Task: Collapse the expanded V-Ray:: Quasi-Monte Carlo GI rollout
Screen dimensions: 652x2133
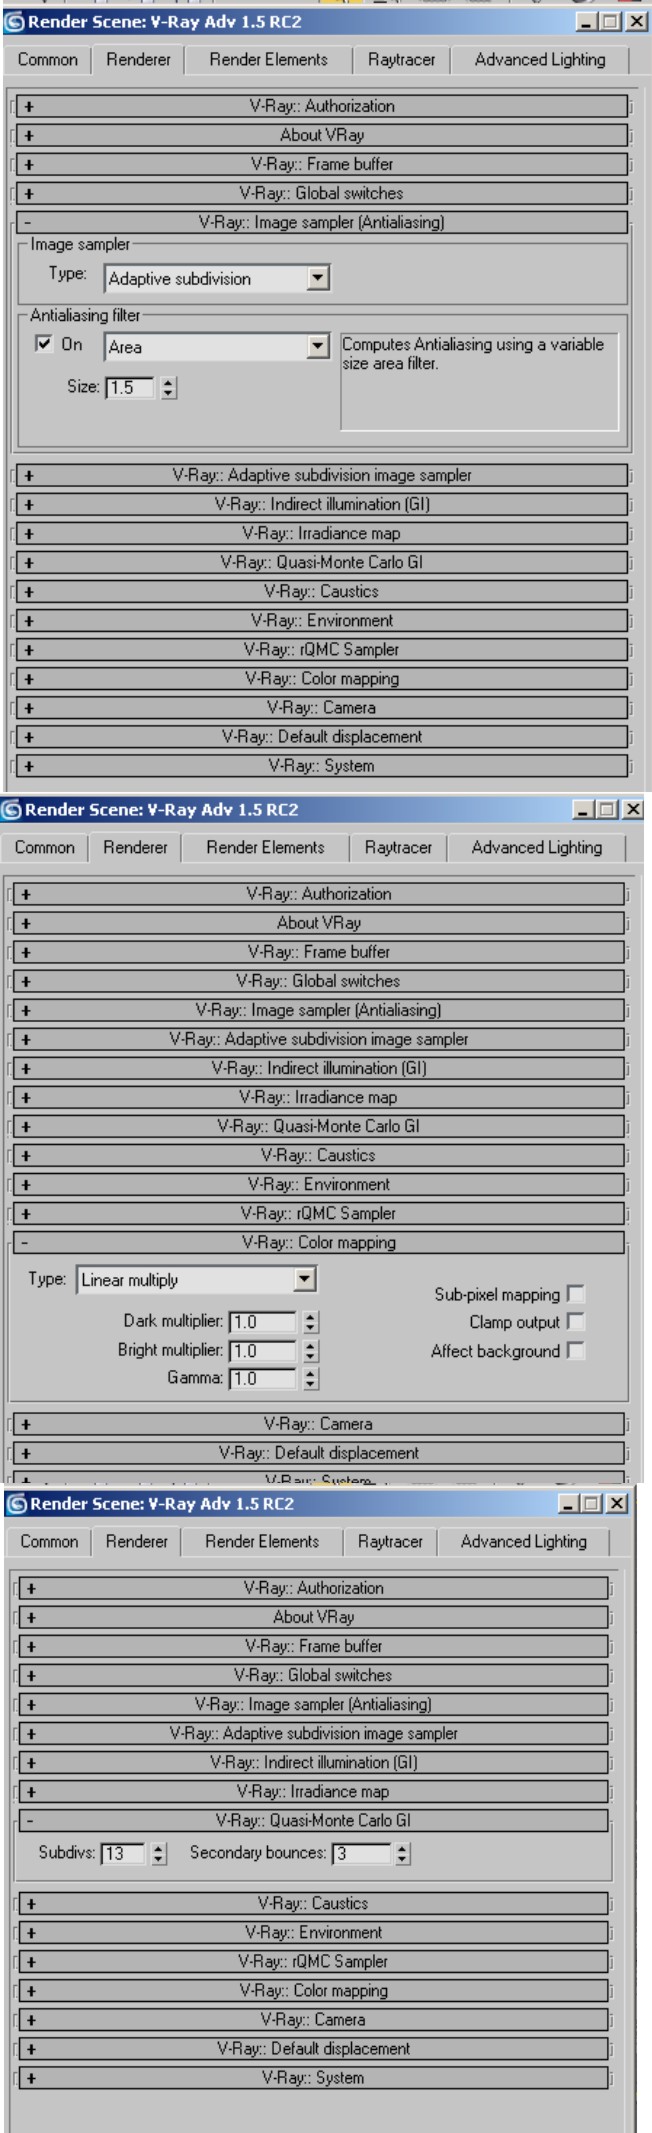Action: [x=313, y=1820]
